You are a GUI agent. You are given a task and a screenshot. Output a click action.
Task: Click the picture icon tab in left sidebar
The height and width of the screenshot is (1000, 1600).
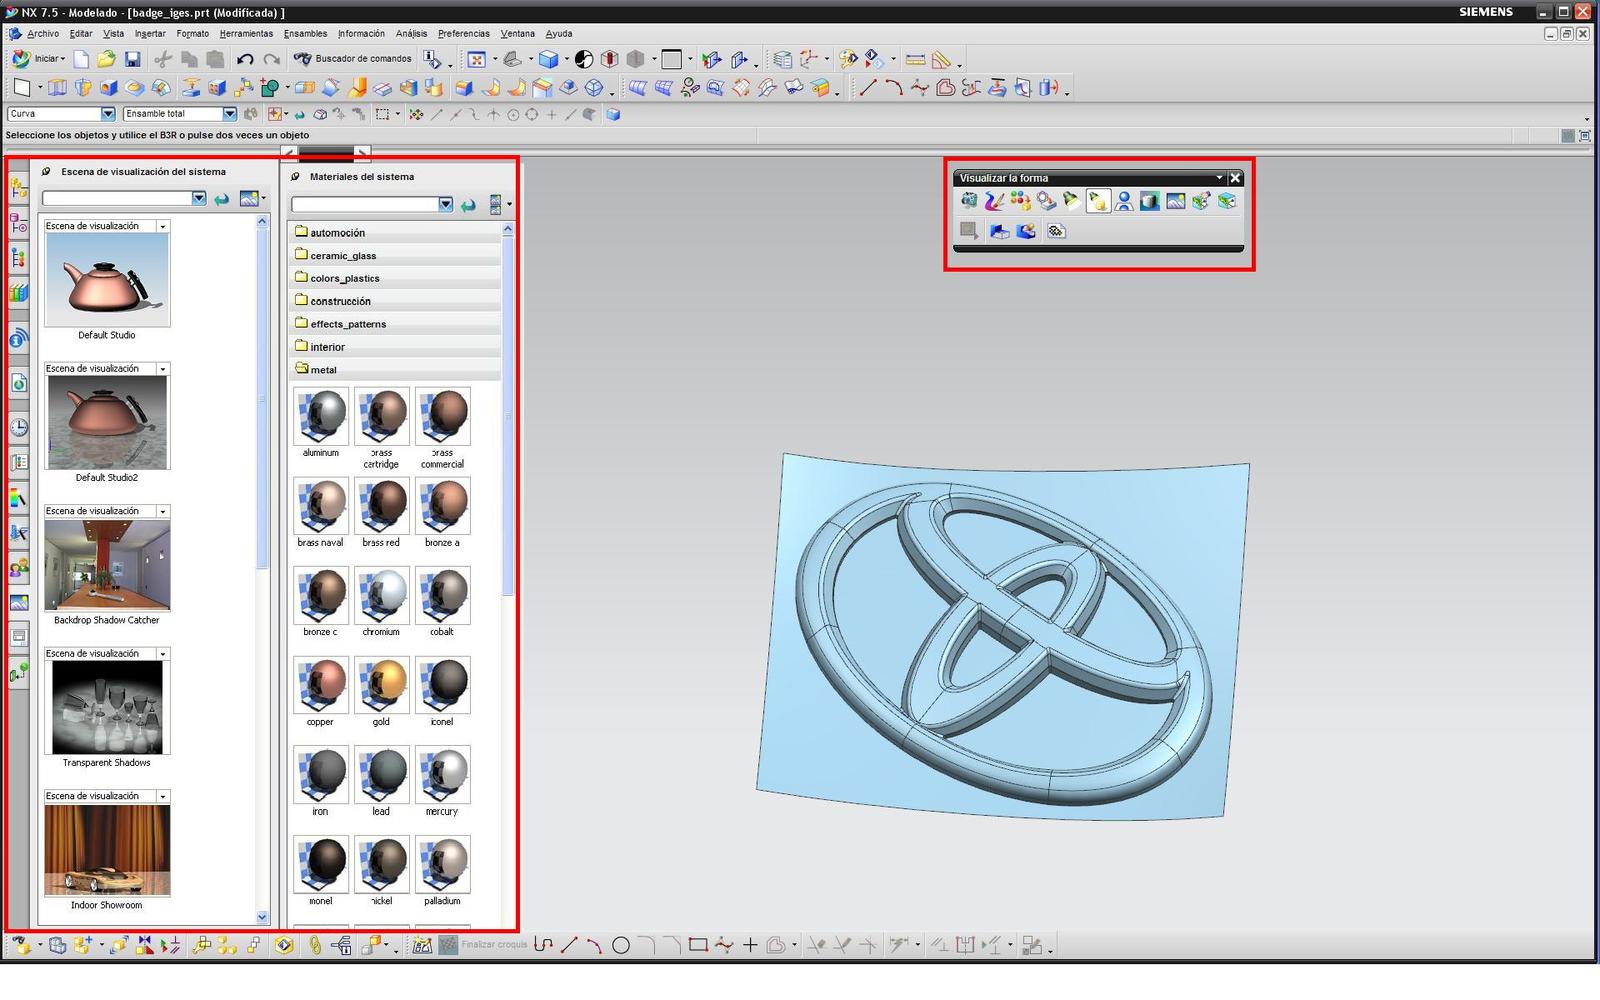(x=18, y=603)
